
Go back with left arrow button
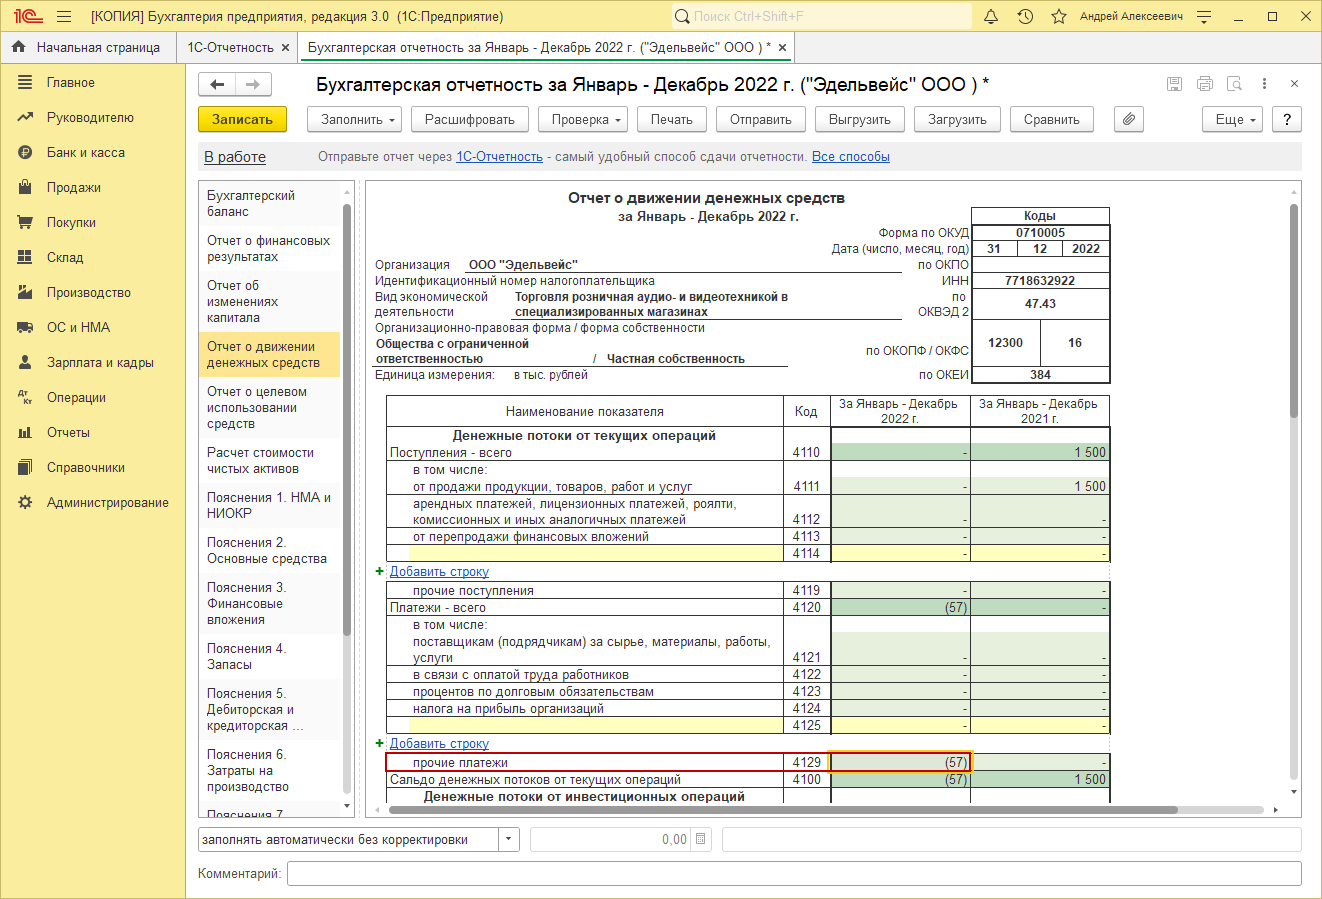tap(217, 85)
